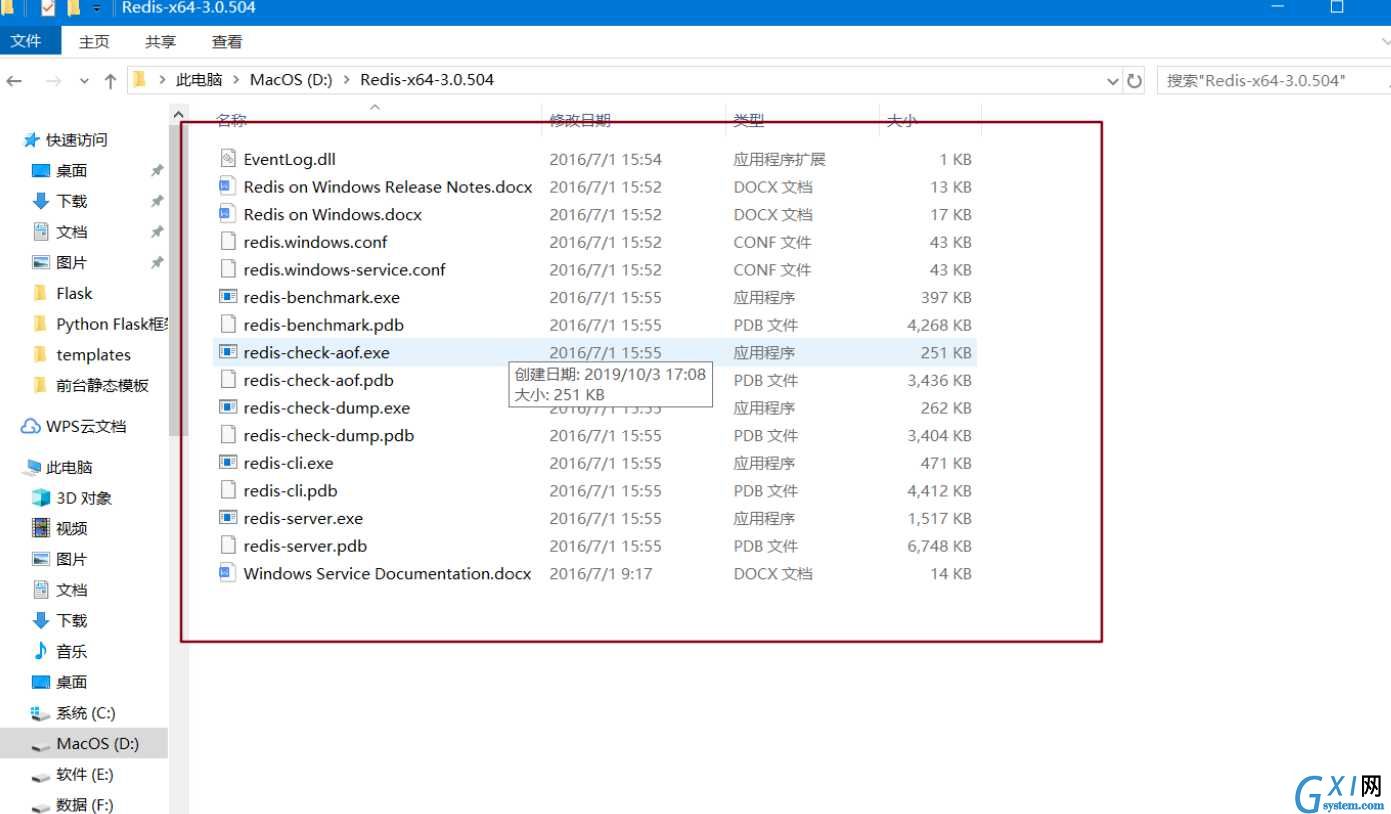Viewport: 1391px width, 814px height.
Task: Select MacOS (D:) in the address breadcrumb
Action: [x=291, y=80]
